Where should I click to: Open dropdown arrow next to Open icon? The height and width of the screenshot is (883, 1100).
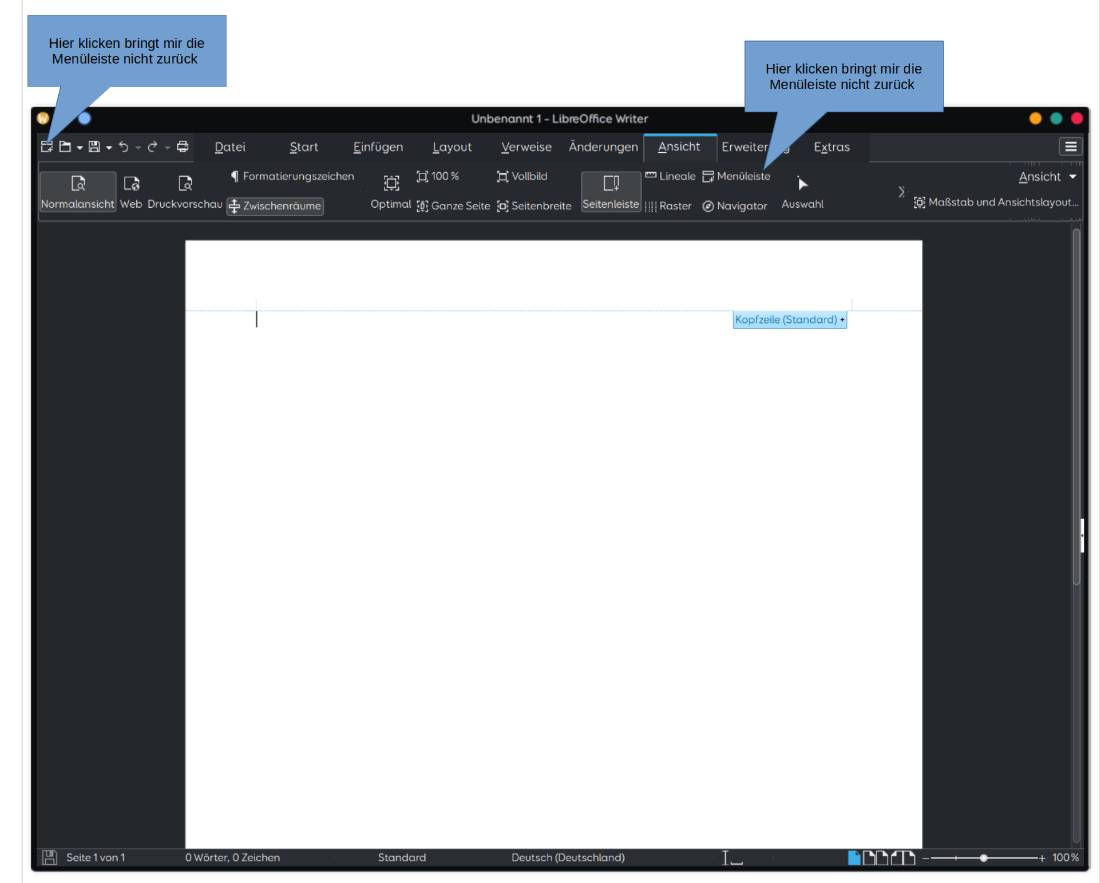[80, 148]
